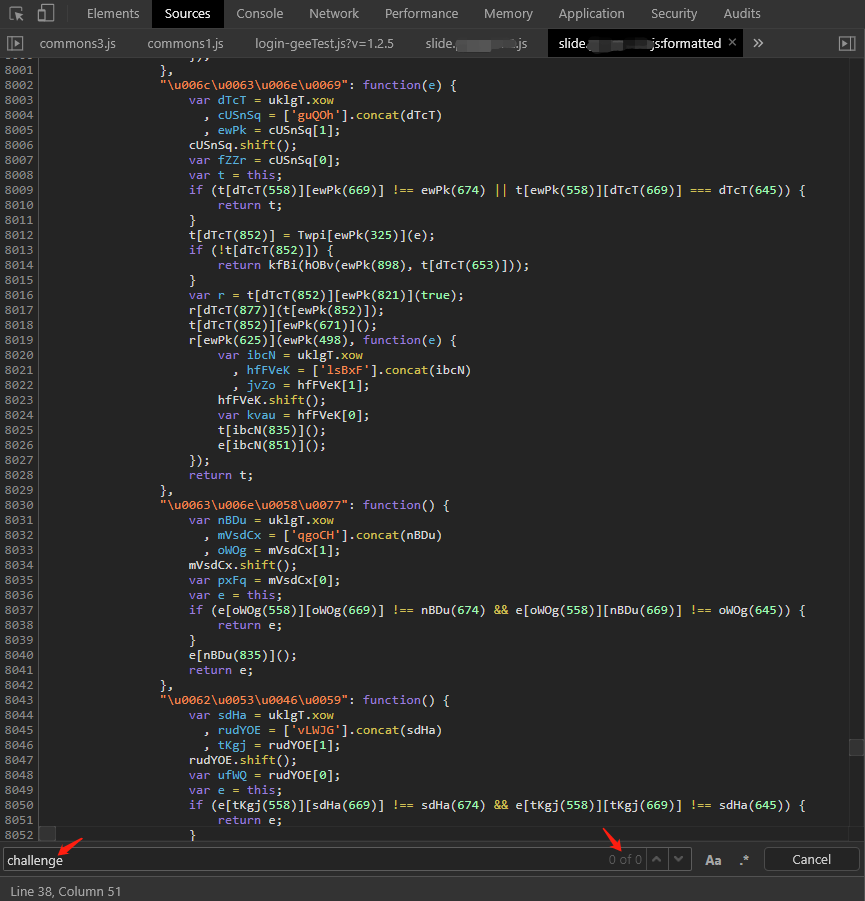The height and width of the screenshot is (901, 865).
Task: Open the Memory tab
Action: 508,13
